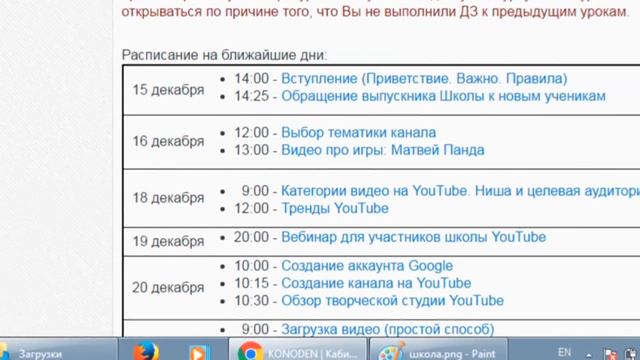640x360 pixels.
Task: Open Обращение выпускника Школы к новым ученикам
Action: pos(443,96)
